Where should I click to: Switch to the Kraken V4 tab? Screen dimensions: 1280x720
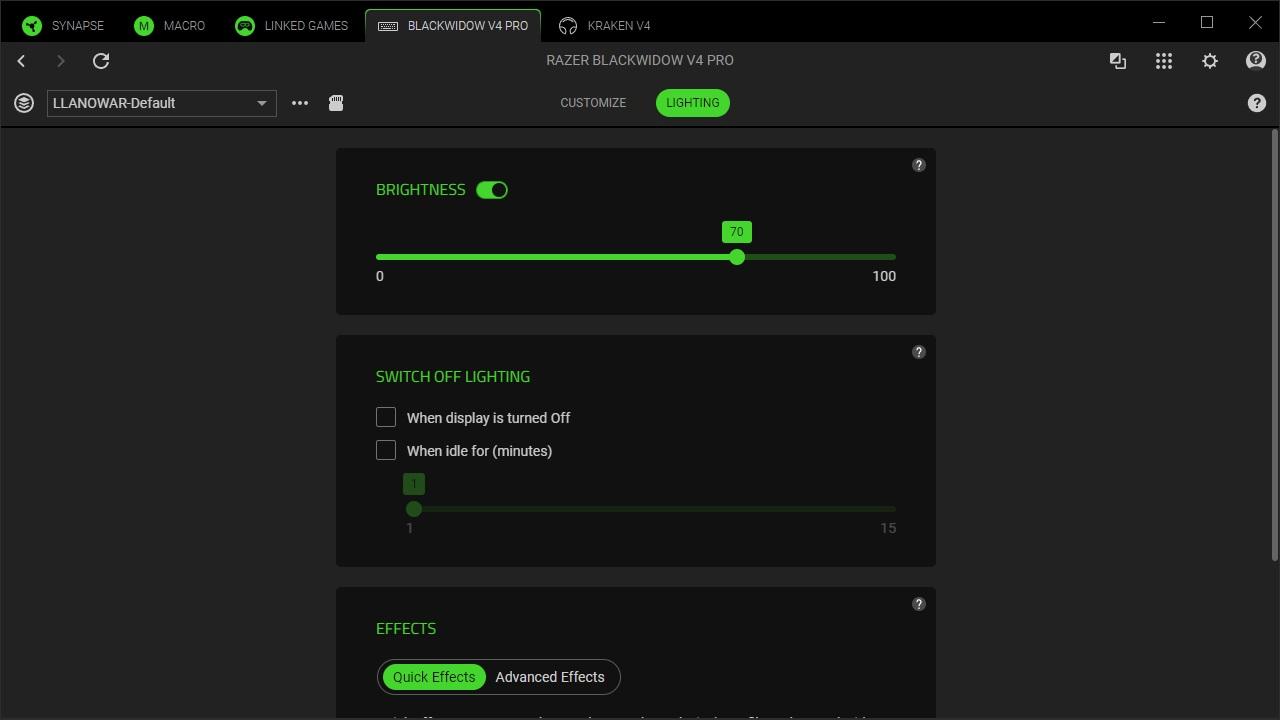(x=605, y=25)
